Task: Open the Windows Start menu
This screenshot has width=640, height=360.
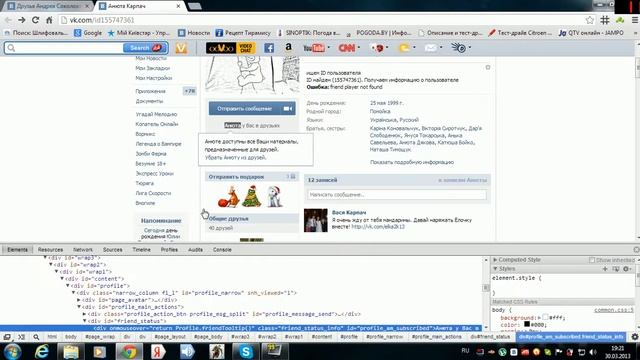Action: point(13,351)
